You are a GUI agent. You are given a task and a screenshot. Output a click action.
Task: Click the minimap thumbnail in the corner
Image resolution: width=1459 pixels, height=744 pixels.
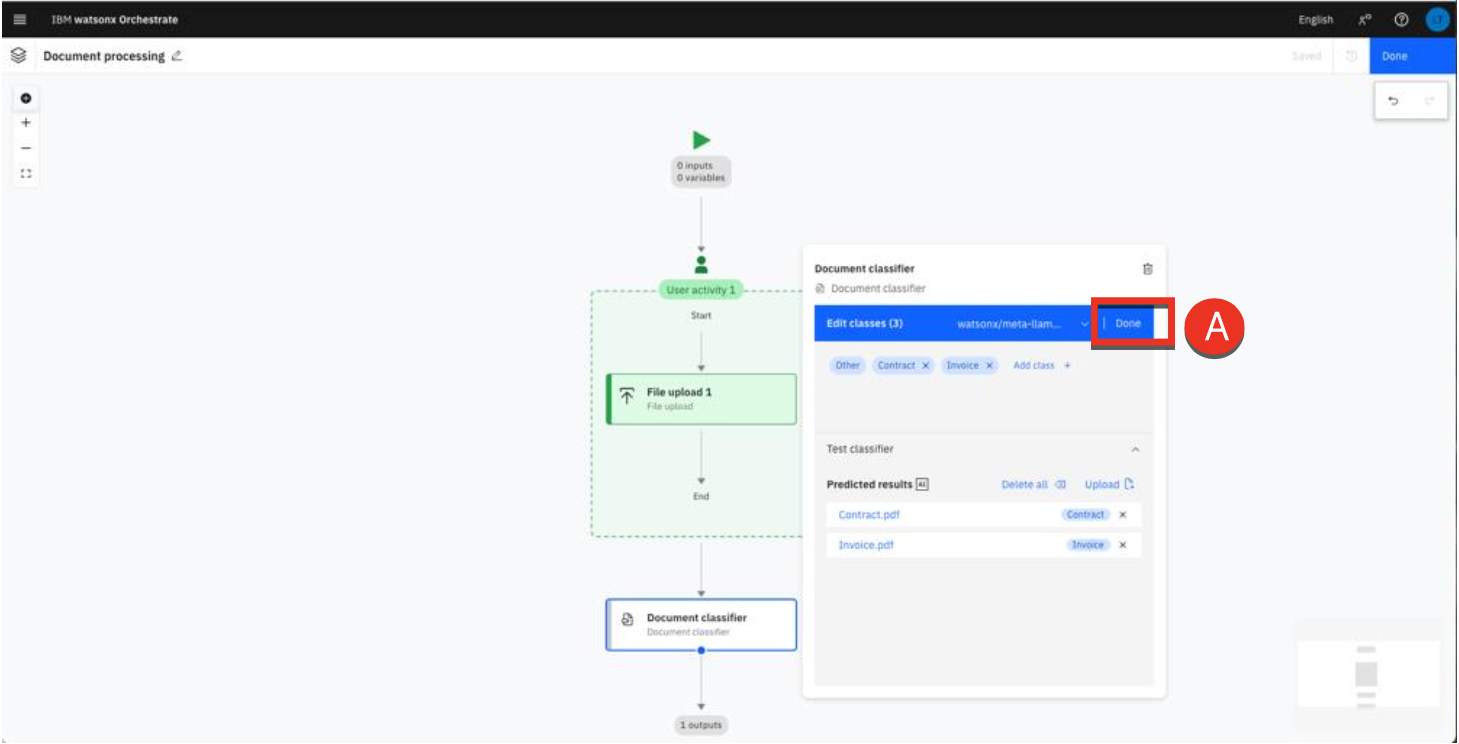click(x=1366, y=673)
